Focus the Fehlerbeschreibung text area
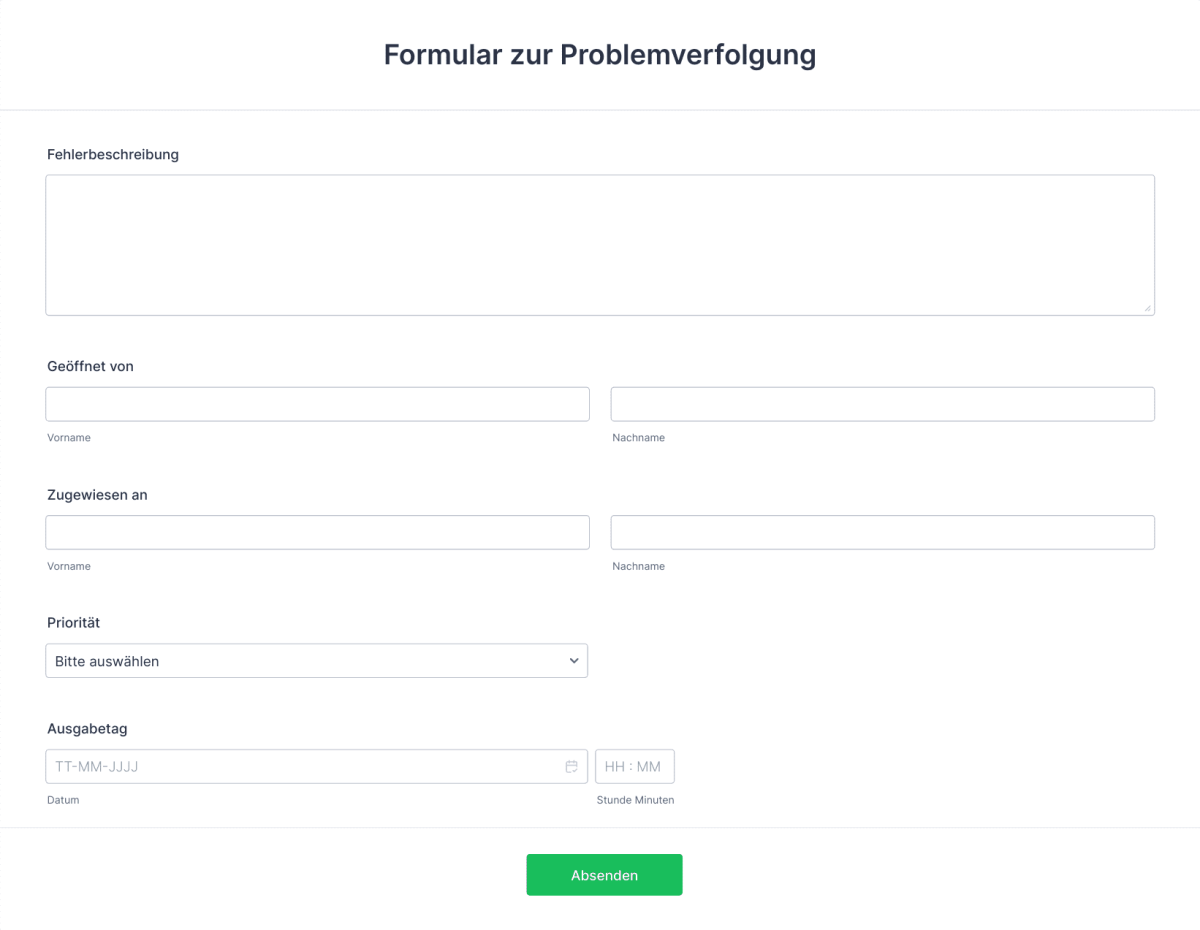The height and width of the screenshot is (930, 1200). (x=600, y=244)
